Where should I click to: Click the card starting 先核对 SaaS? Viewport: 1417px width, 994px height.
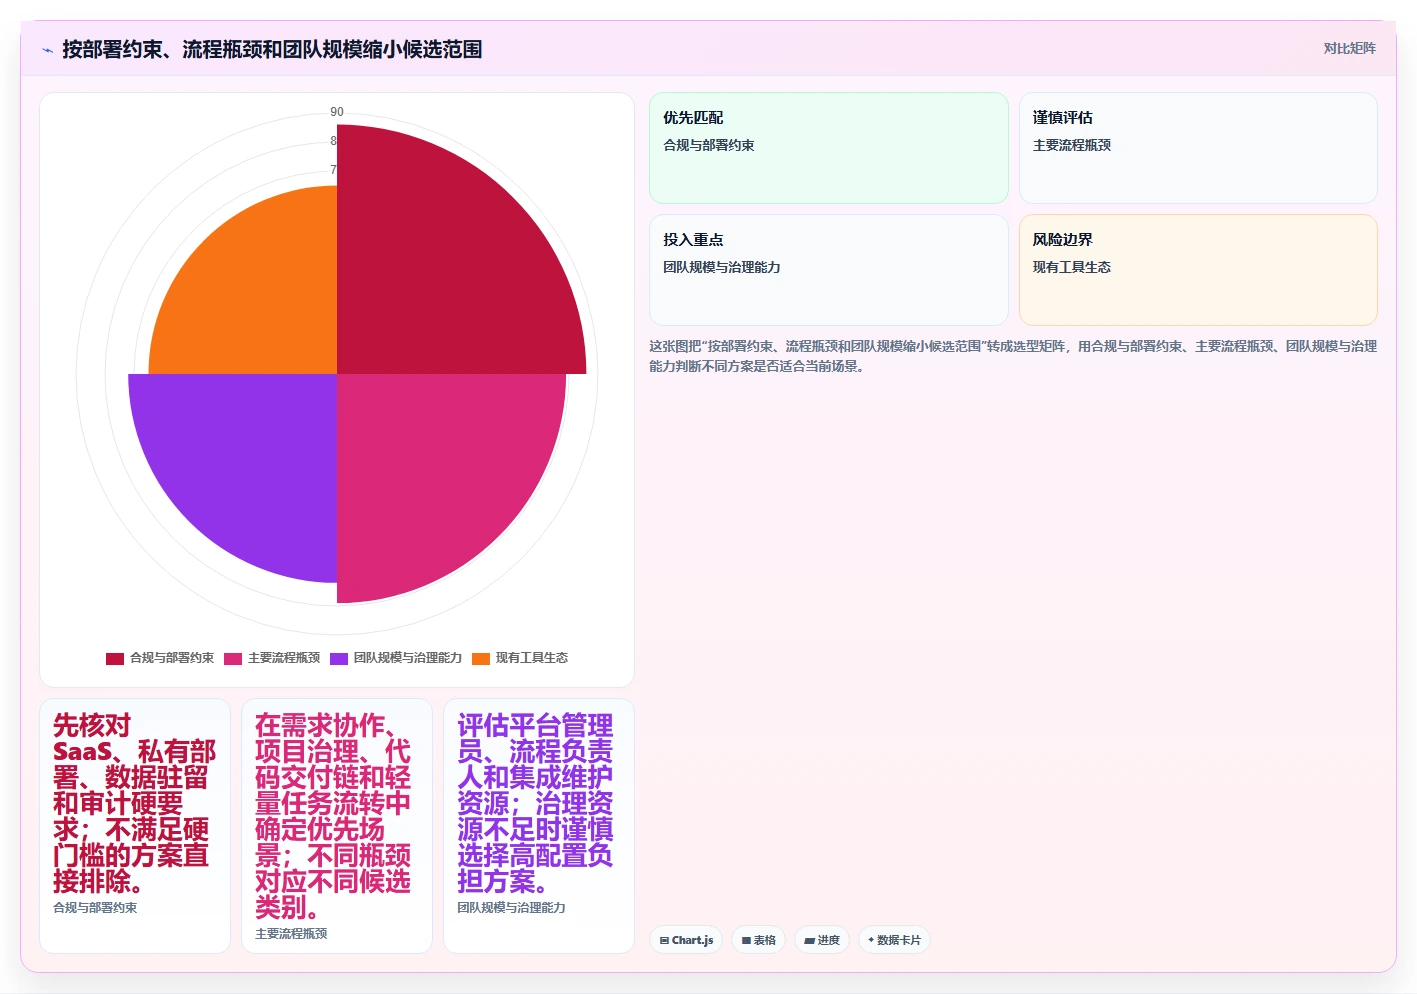pyautogui.click(x=135, y=826)
